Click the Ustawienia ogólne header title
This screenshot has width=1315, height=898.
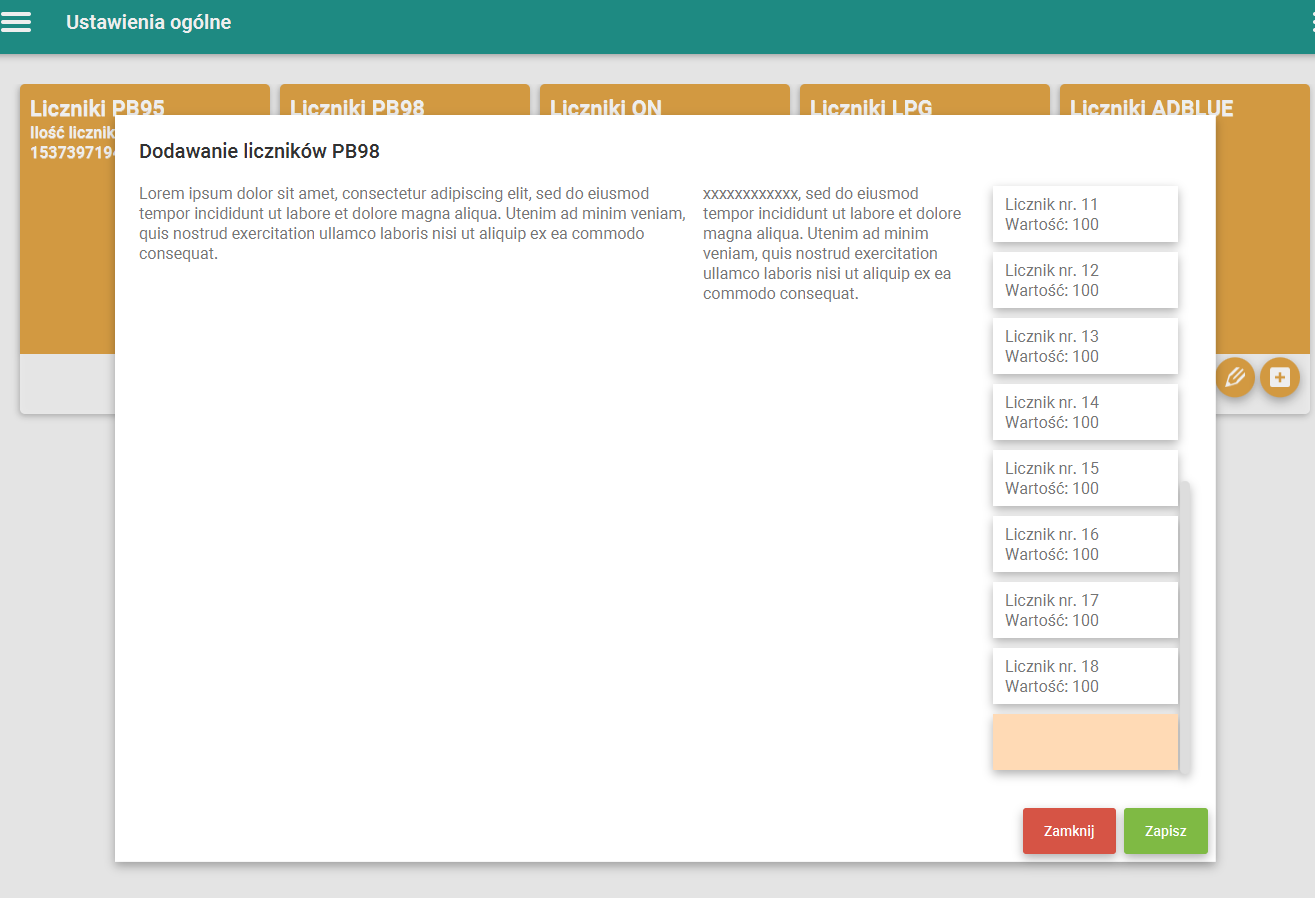click(x=149, y=22)
